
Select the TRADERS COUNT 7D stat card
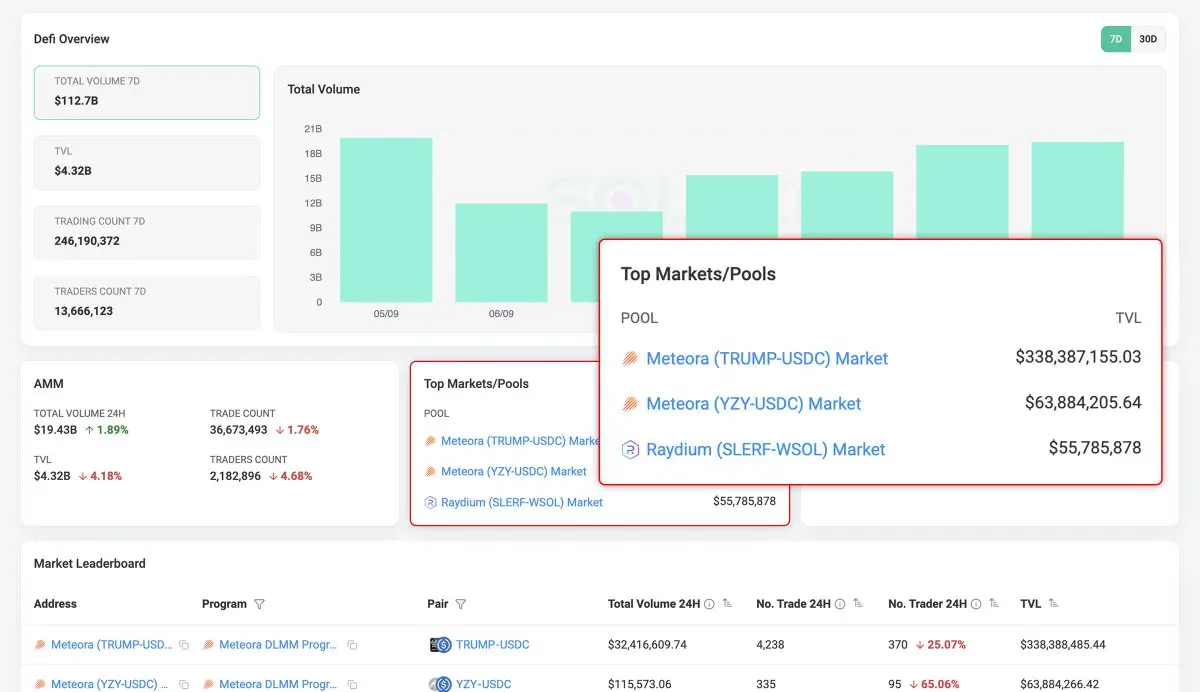(147, 302)
